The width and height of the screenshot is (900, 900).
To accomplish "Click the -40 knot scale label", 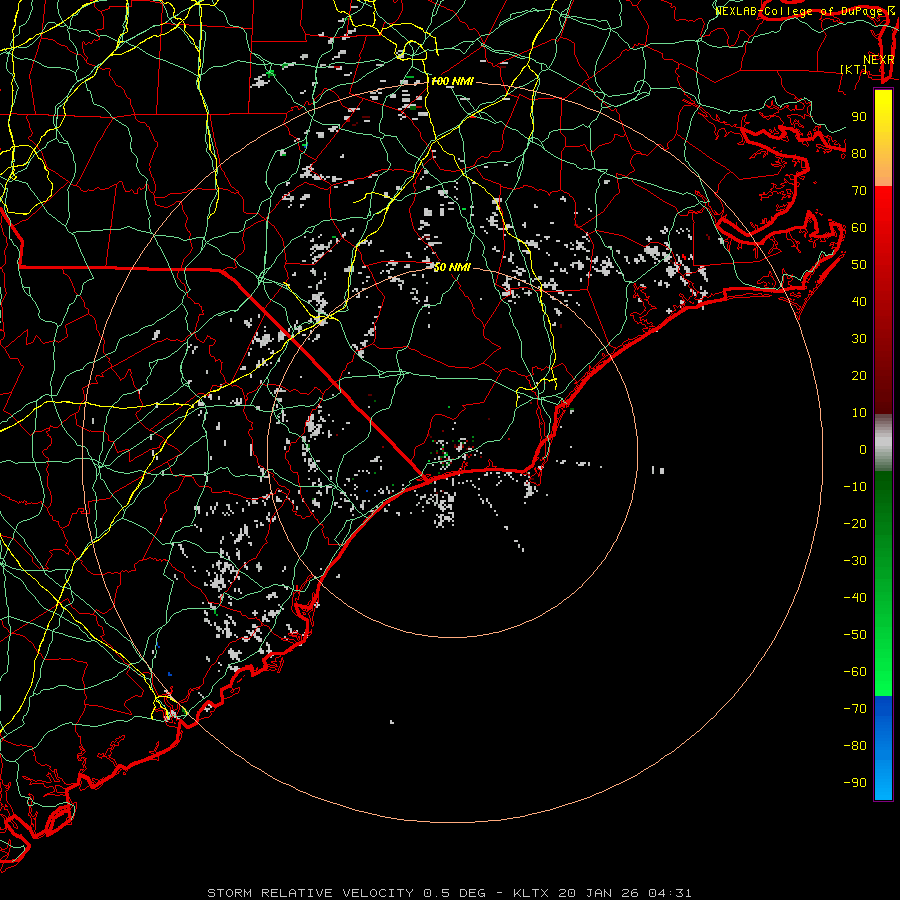I will (x=855, y=598).
